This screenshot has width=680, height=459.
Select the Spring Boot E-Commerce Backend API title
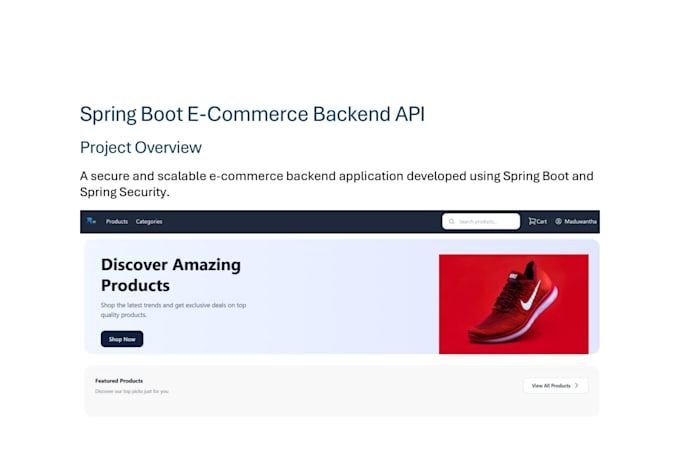click(252, 114)
